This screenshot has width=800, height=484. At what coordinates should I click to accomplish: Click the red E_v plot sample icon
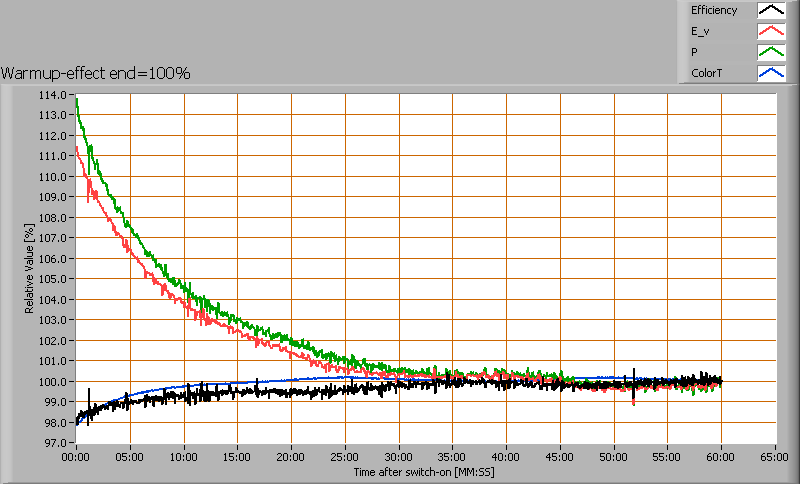tap(770, 32)
